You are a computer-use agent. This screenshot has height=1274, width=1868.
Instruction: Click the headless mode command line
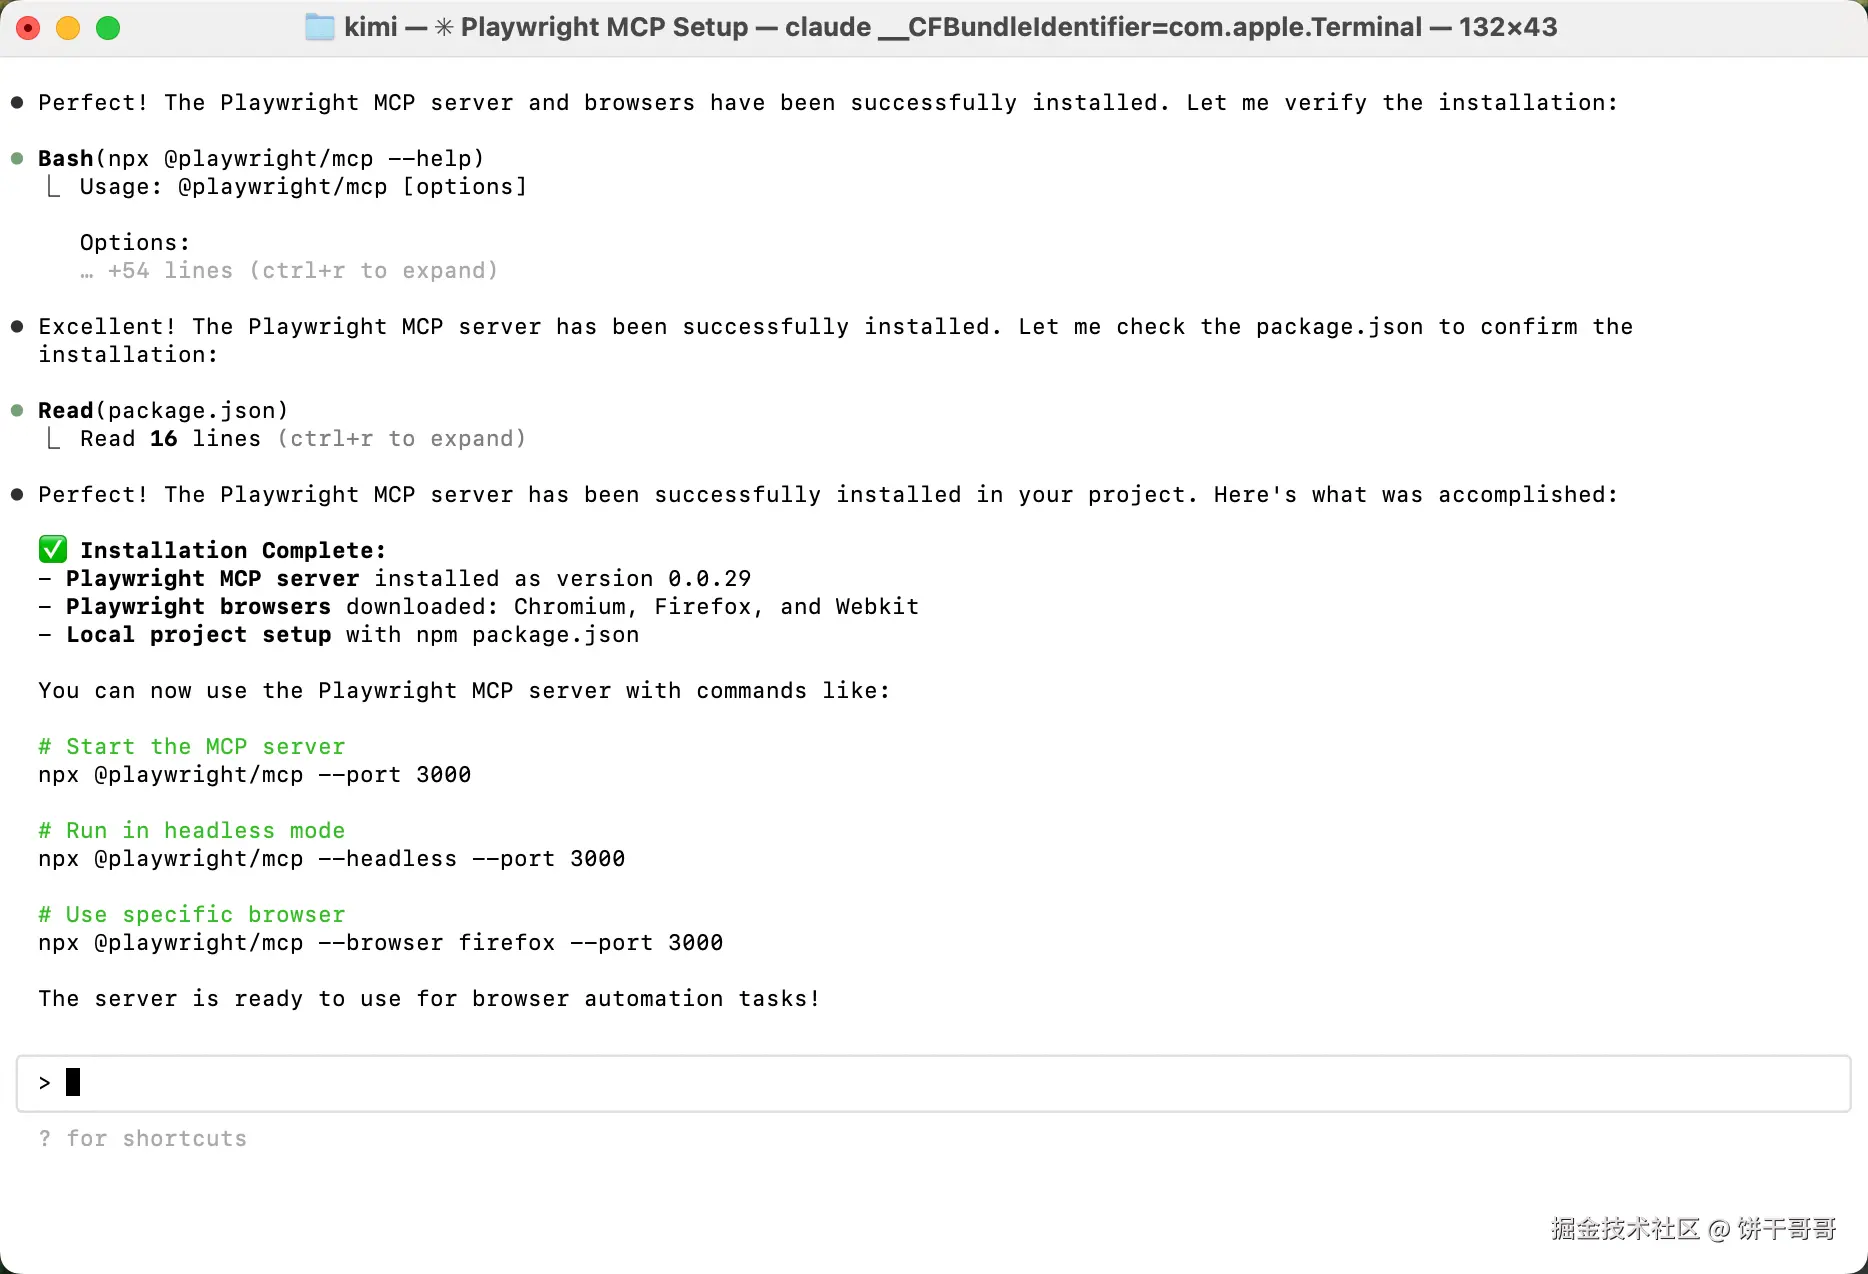point(332,858)
